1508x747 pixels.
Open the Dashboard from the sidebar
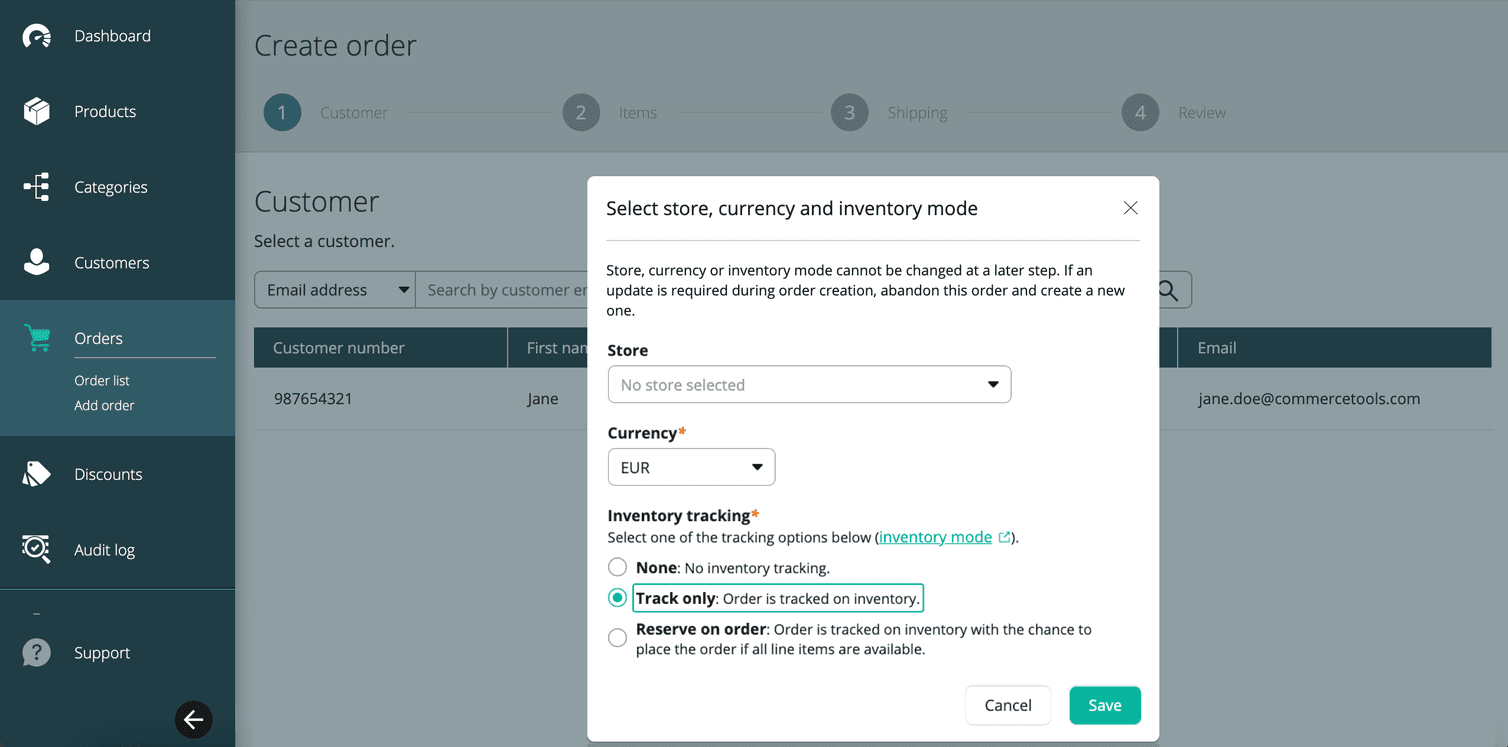tap(112, 35)
